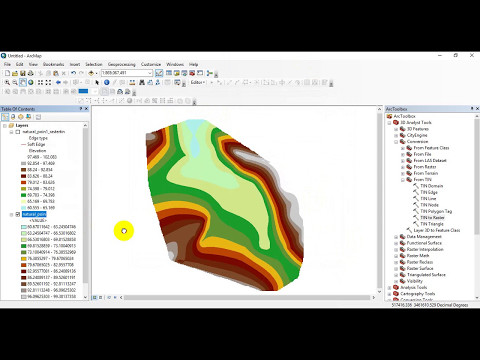Enable the natural_poin1_sestertin layer checkbox
Image resolution: width=480 pixels, height=360 pixels.
pos(18,132)
